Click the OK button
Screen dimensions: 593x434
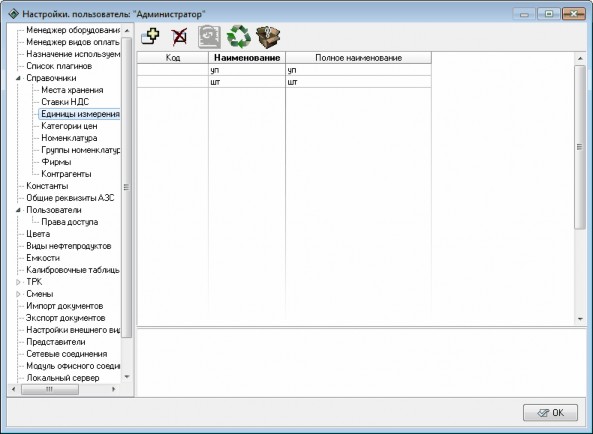[550, 413]
